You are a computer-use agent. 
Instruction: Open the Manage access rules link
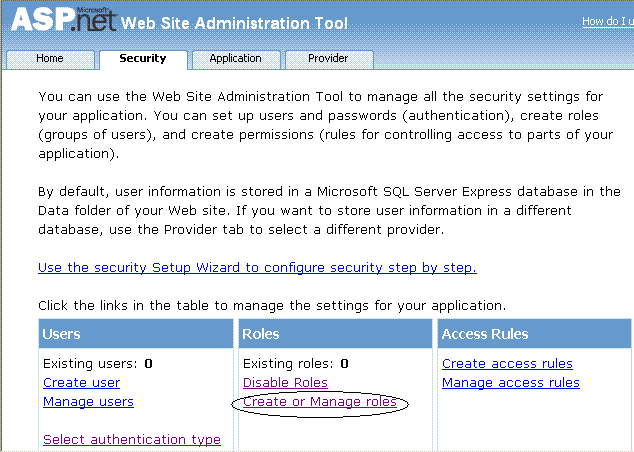(510, 383)
